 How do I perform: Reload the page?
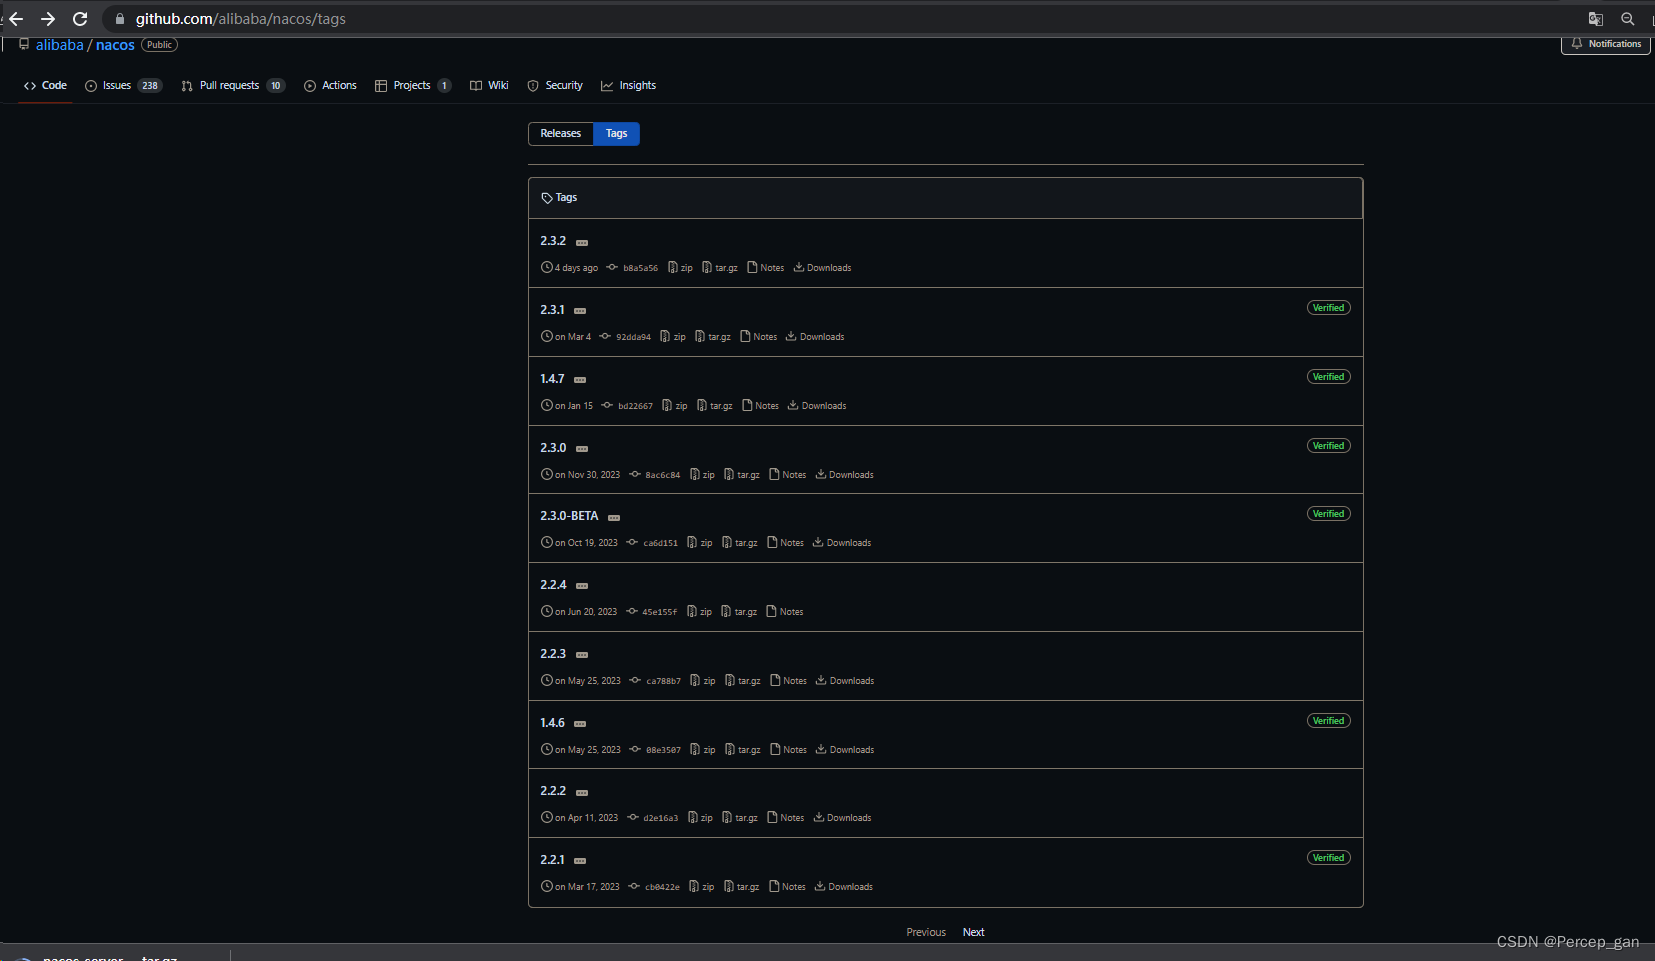click(80, 19)
